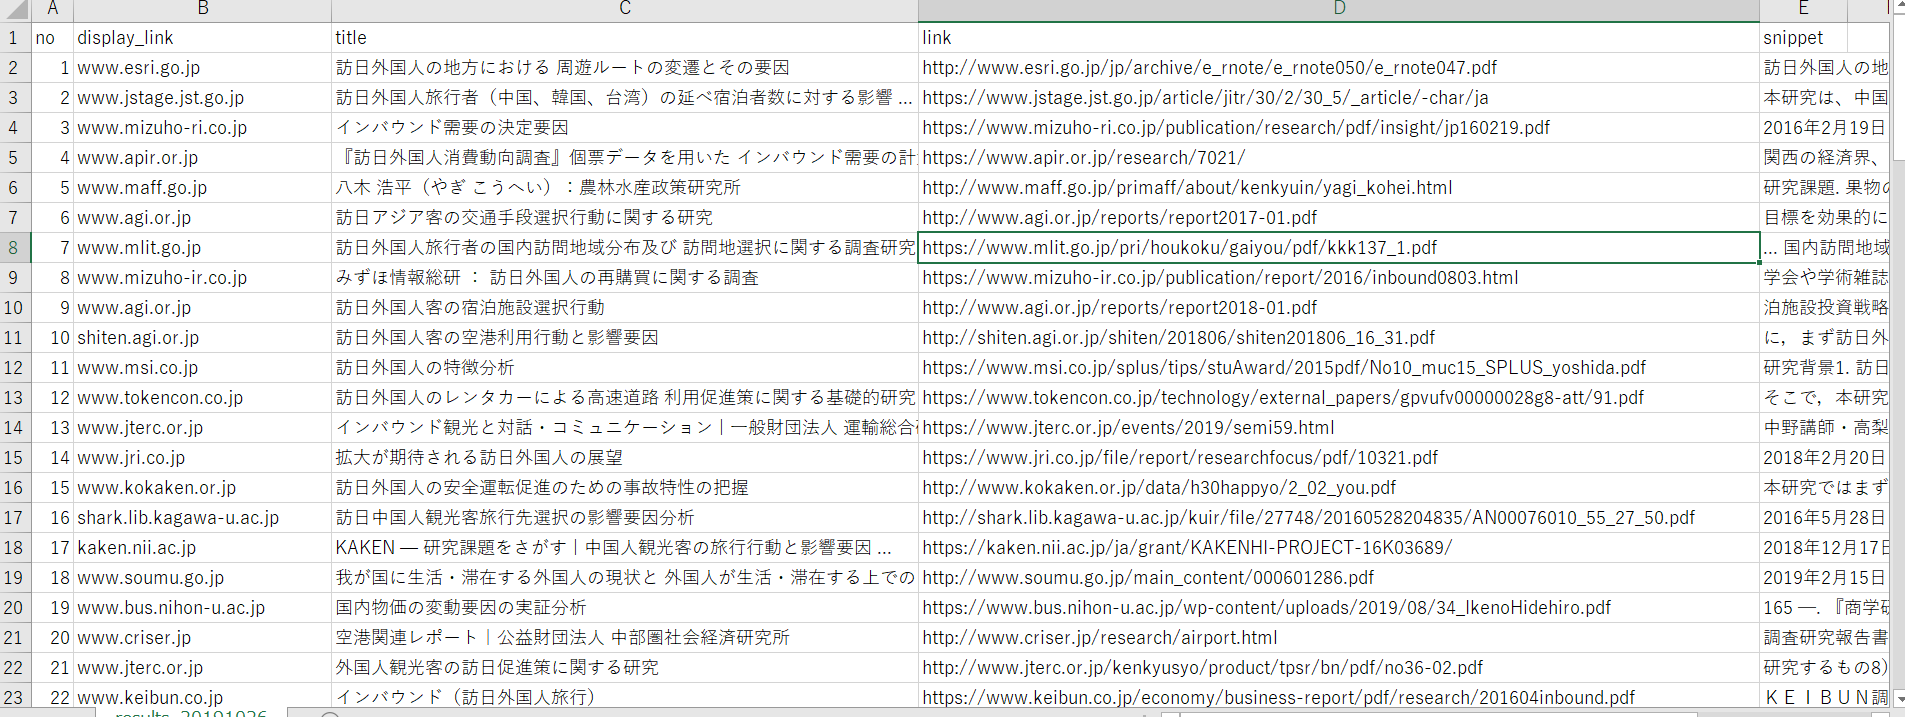Viewport: 1905px width, 717px height.
Task: Select column D header
Action: pos(1339,10)
